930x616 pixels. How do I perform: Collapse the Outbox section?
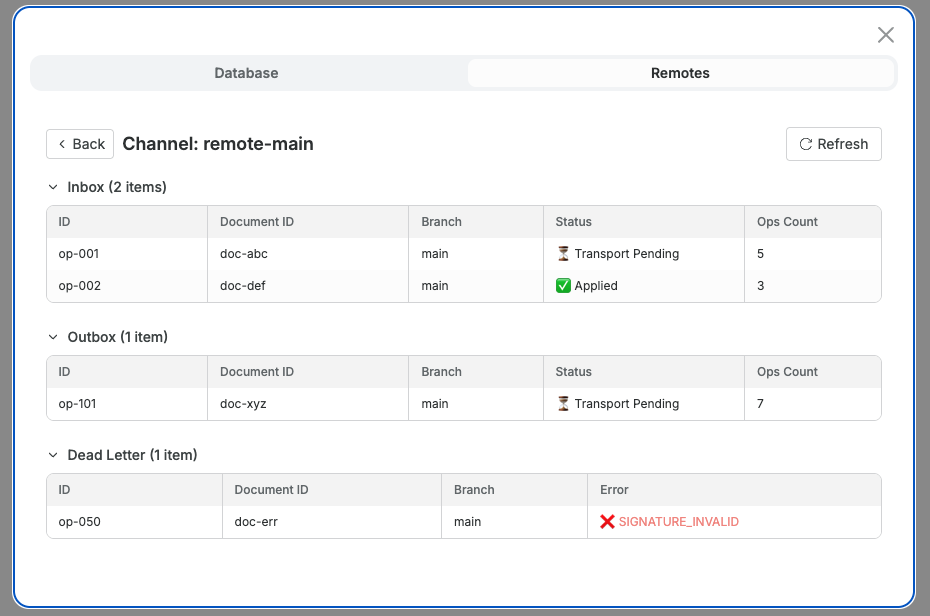click(x=53, y=337)
